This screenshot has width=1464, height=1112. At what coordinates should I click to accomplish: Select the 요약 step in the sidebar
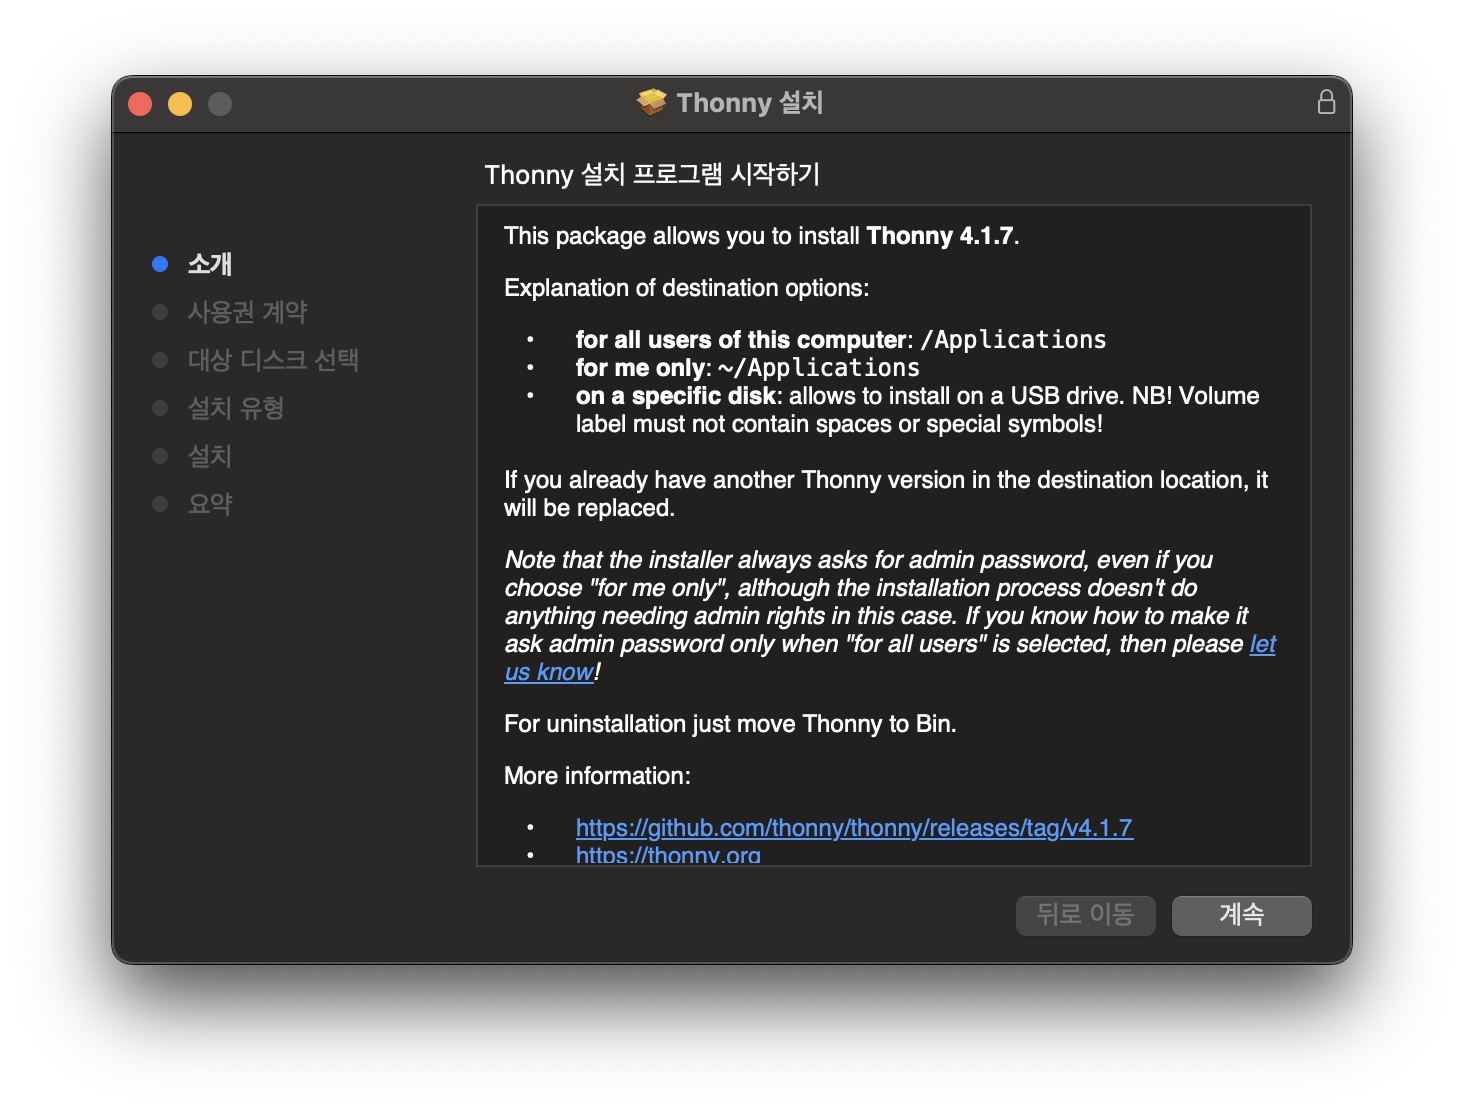[210, 504]
